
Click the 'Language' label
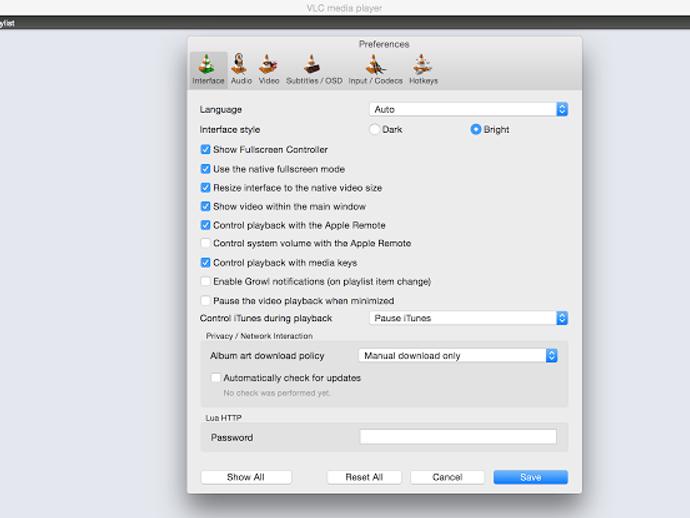[220, 110]
